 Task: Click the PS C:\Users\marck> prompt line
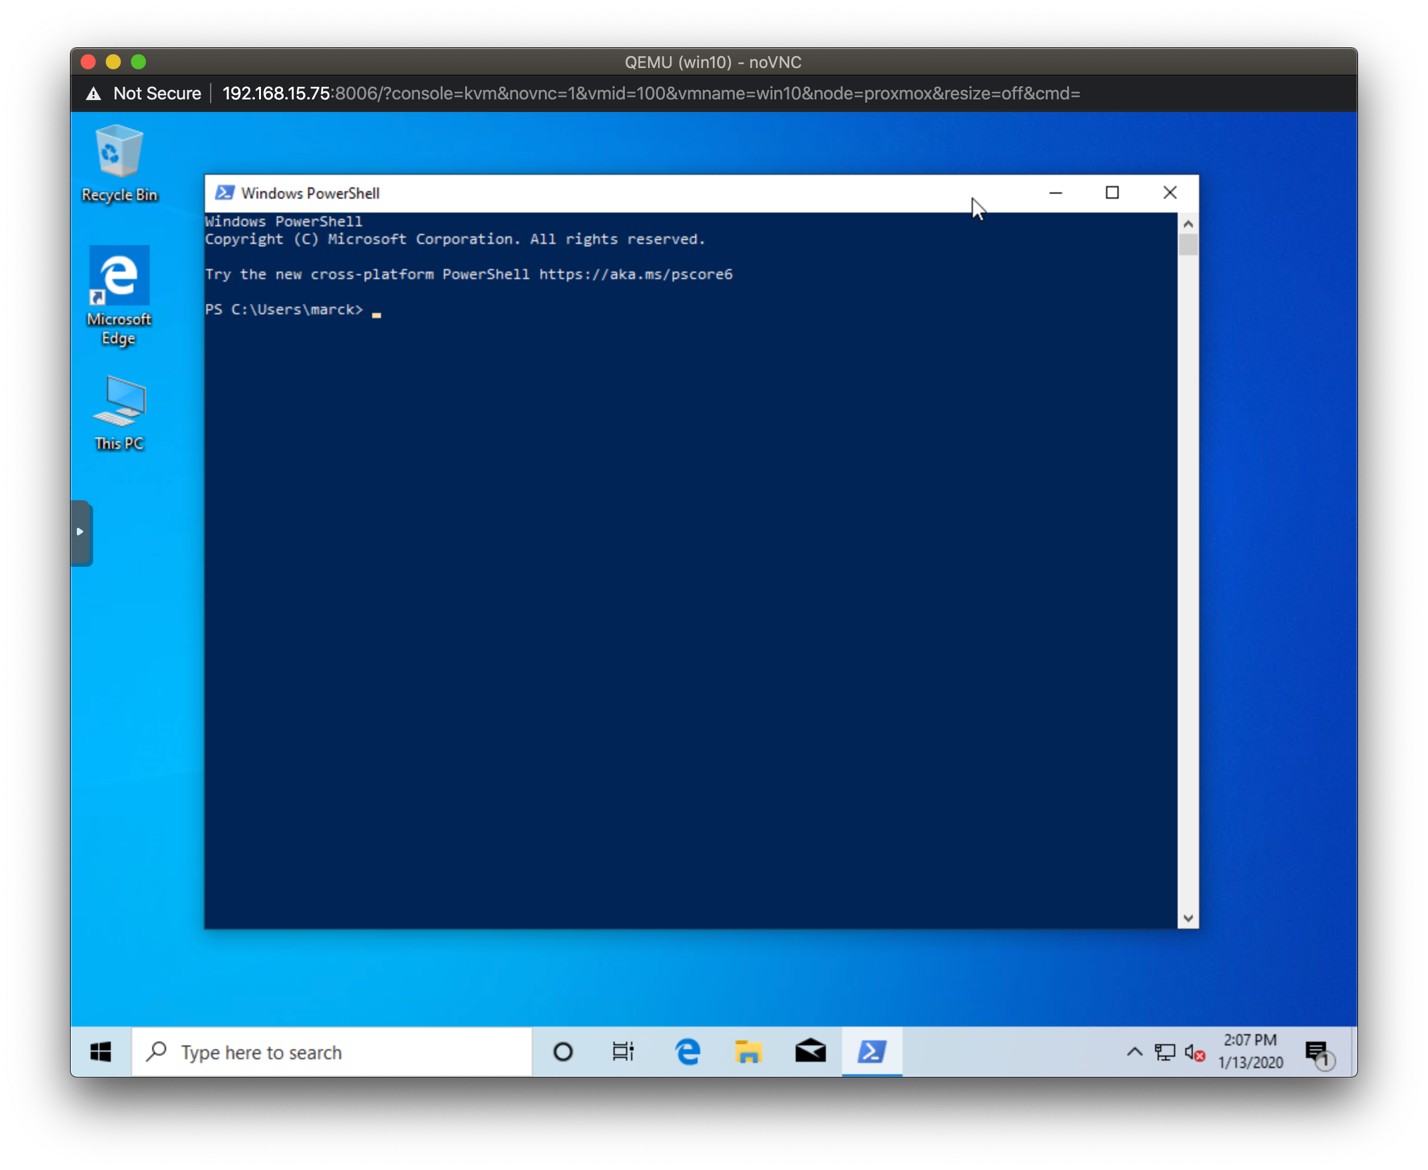coord(285,310)
